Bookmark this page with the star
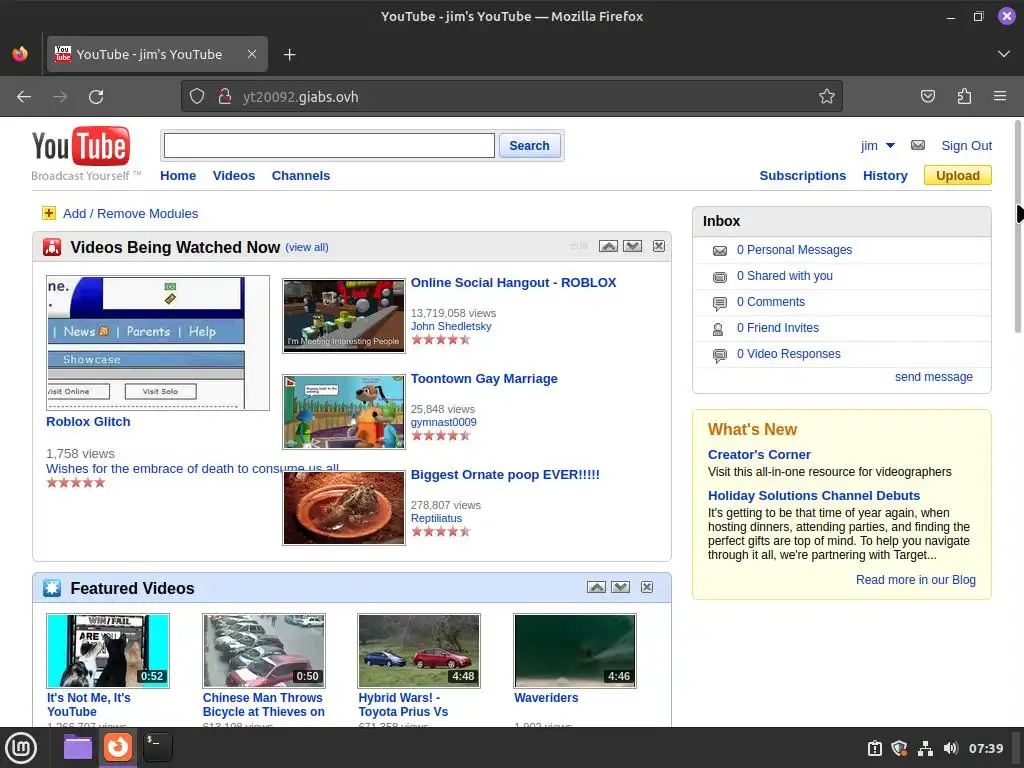Viewport: 1024px width, 768px height. point(827,97)
